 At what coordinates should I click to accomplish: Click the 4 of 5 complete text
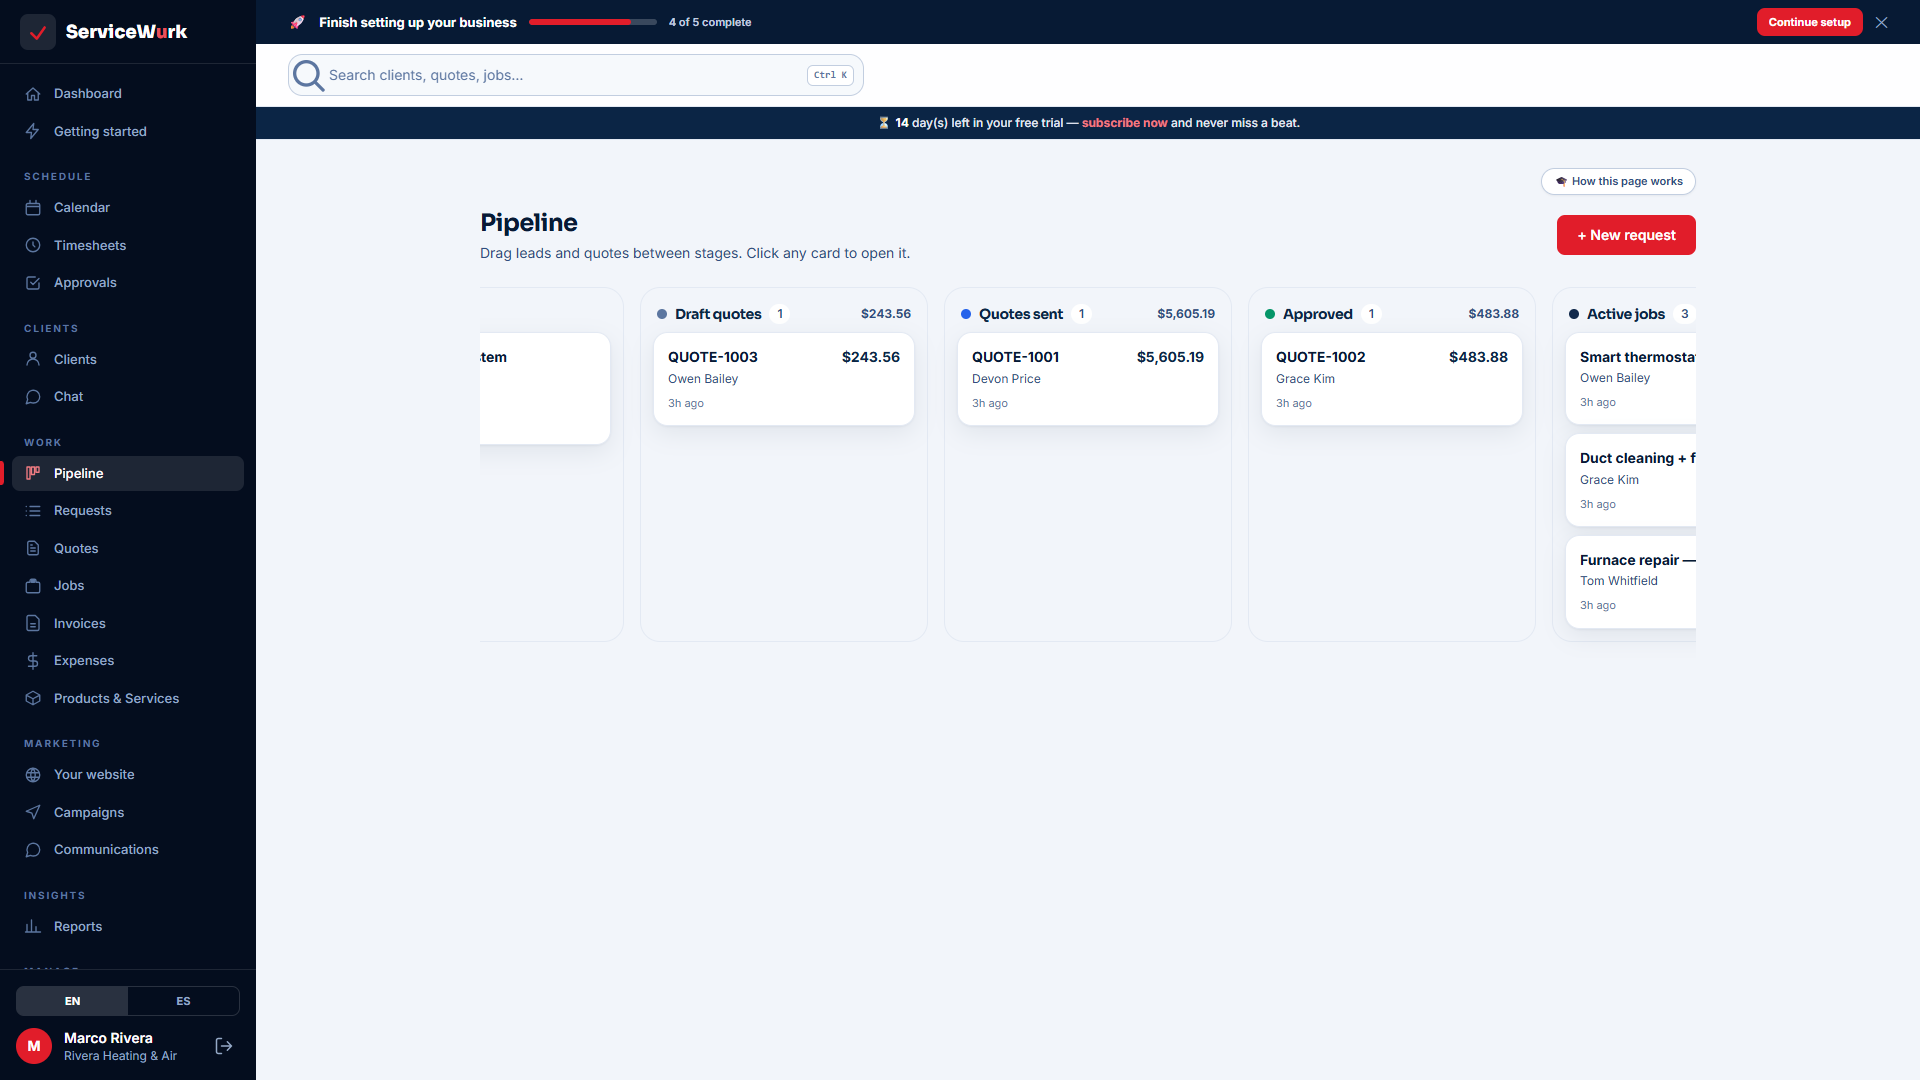(710, 22)
